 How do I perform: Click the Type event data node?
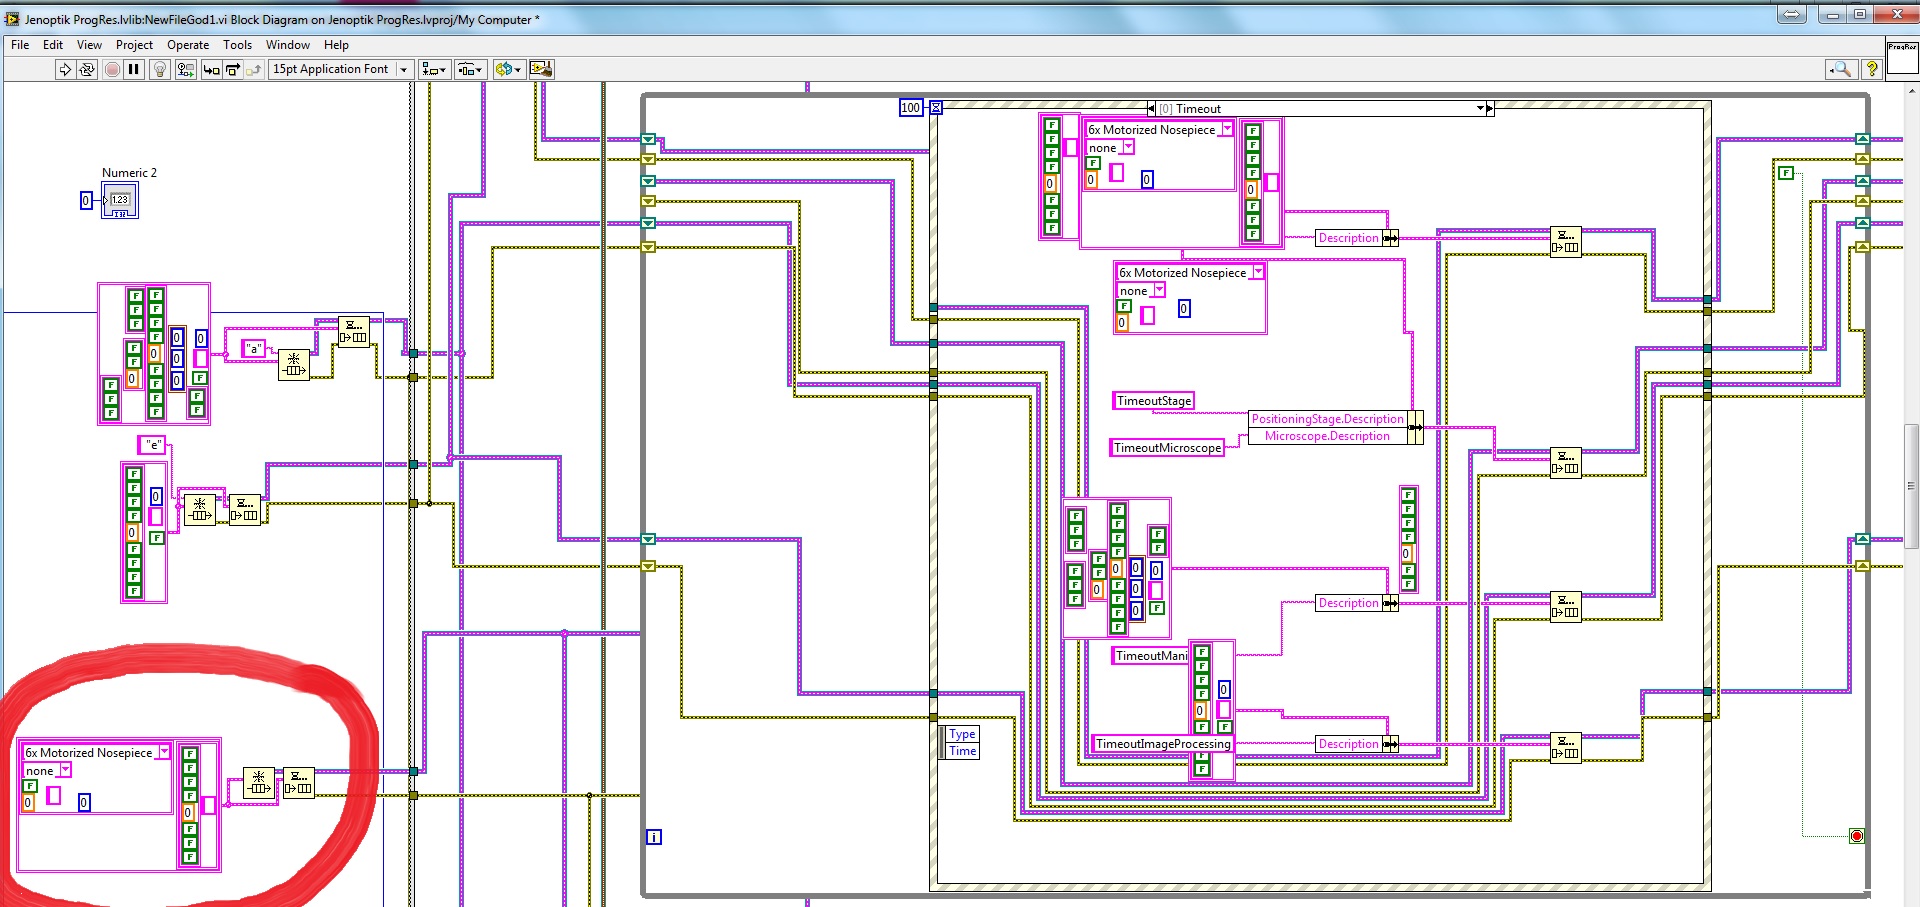[x=962, y=734]
